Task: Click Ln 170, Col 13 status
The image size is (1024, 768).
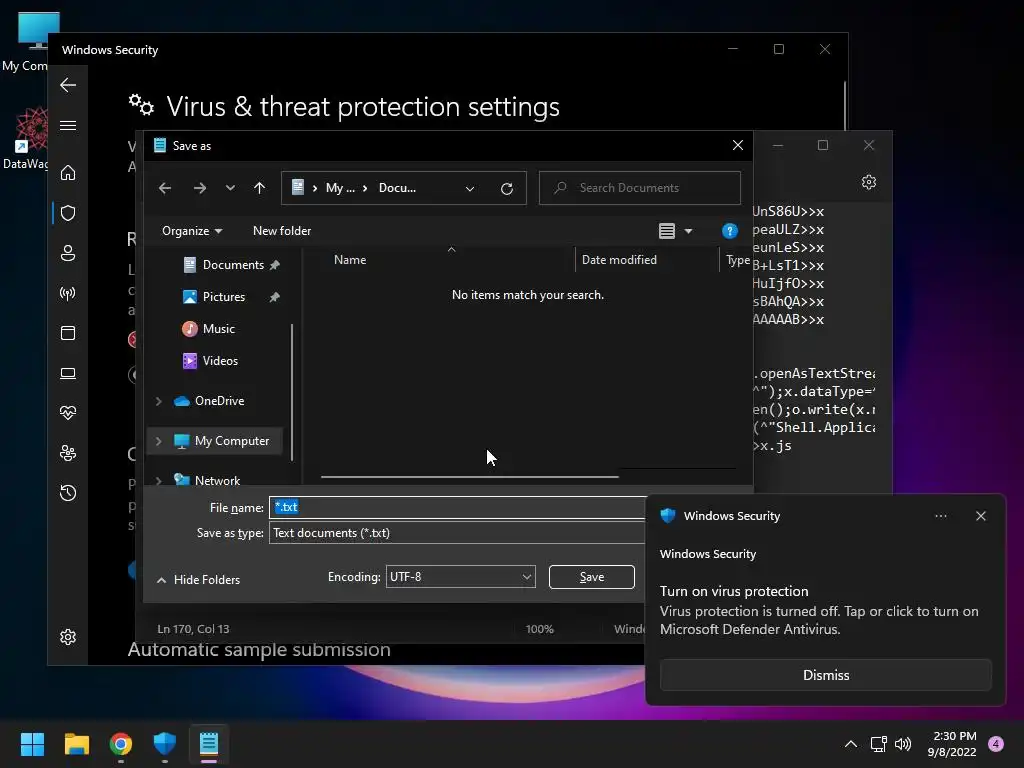Action: pos(193,629)
